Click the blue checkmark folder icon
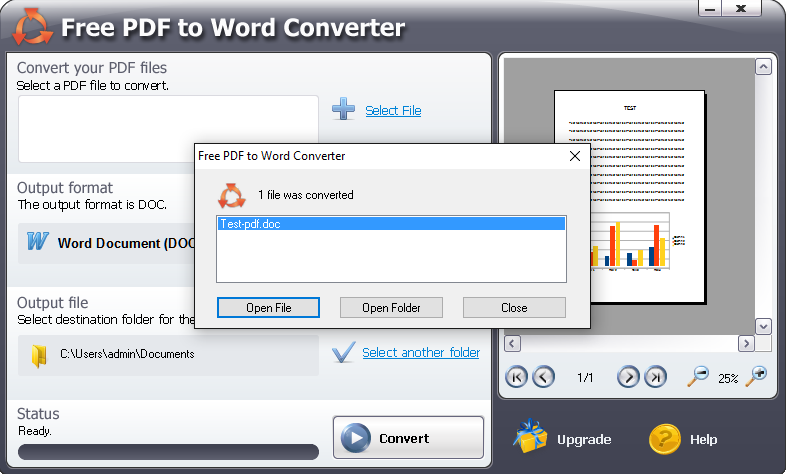 344,352
